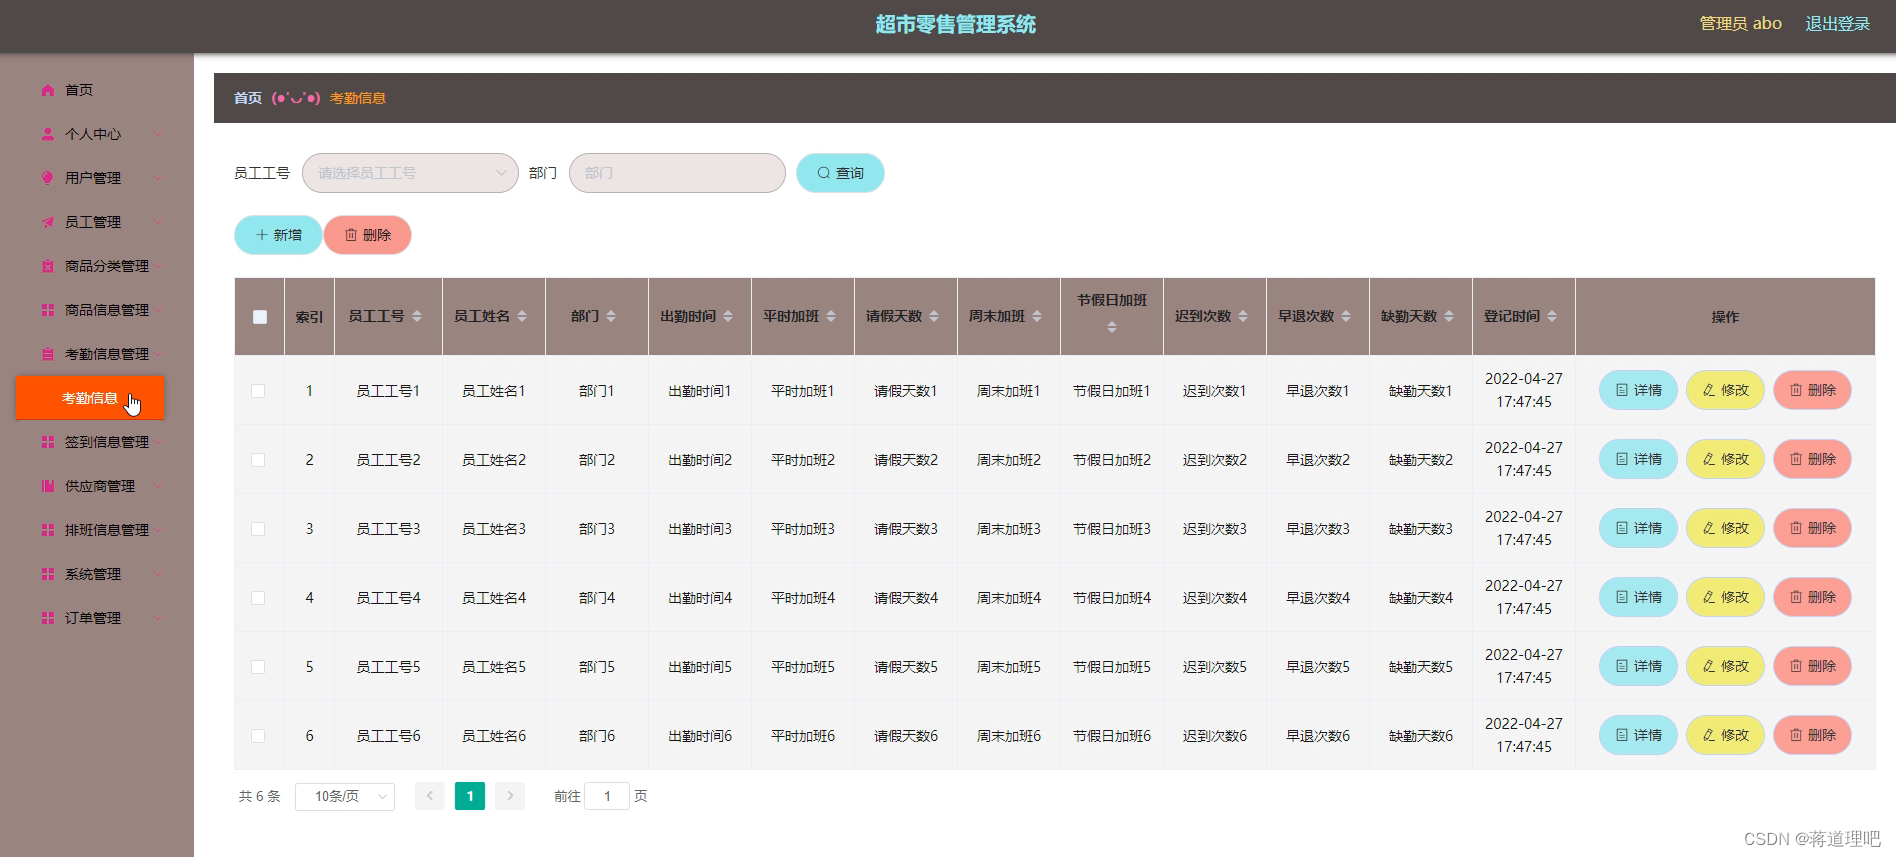Screen dimensions: 1896x857
Task: Click the 商品信息管理 grid icon
Action: tap(47, 310)
